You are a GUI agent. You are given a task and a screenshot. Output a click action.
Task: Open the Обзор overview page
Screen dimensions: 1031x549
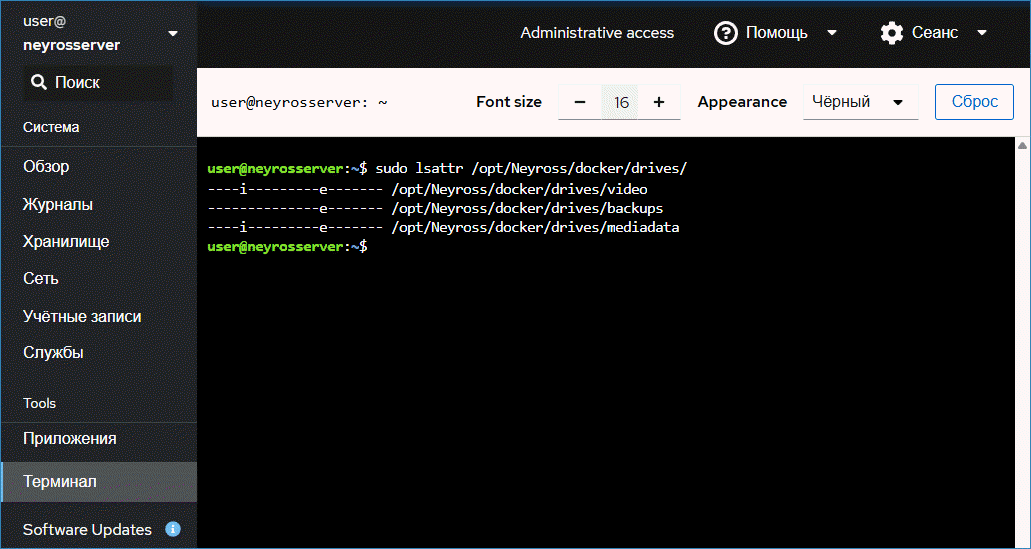coord(46,167)
